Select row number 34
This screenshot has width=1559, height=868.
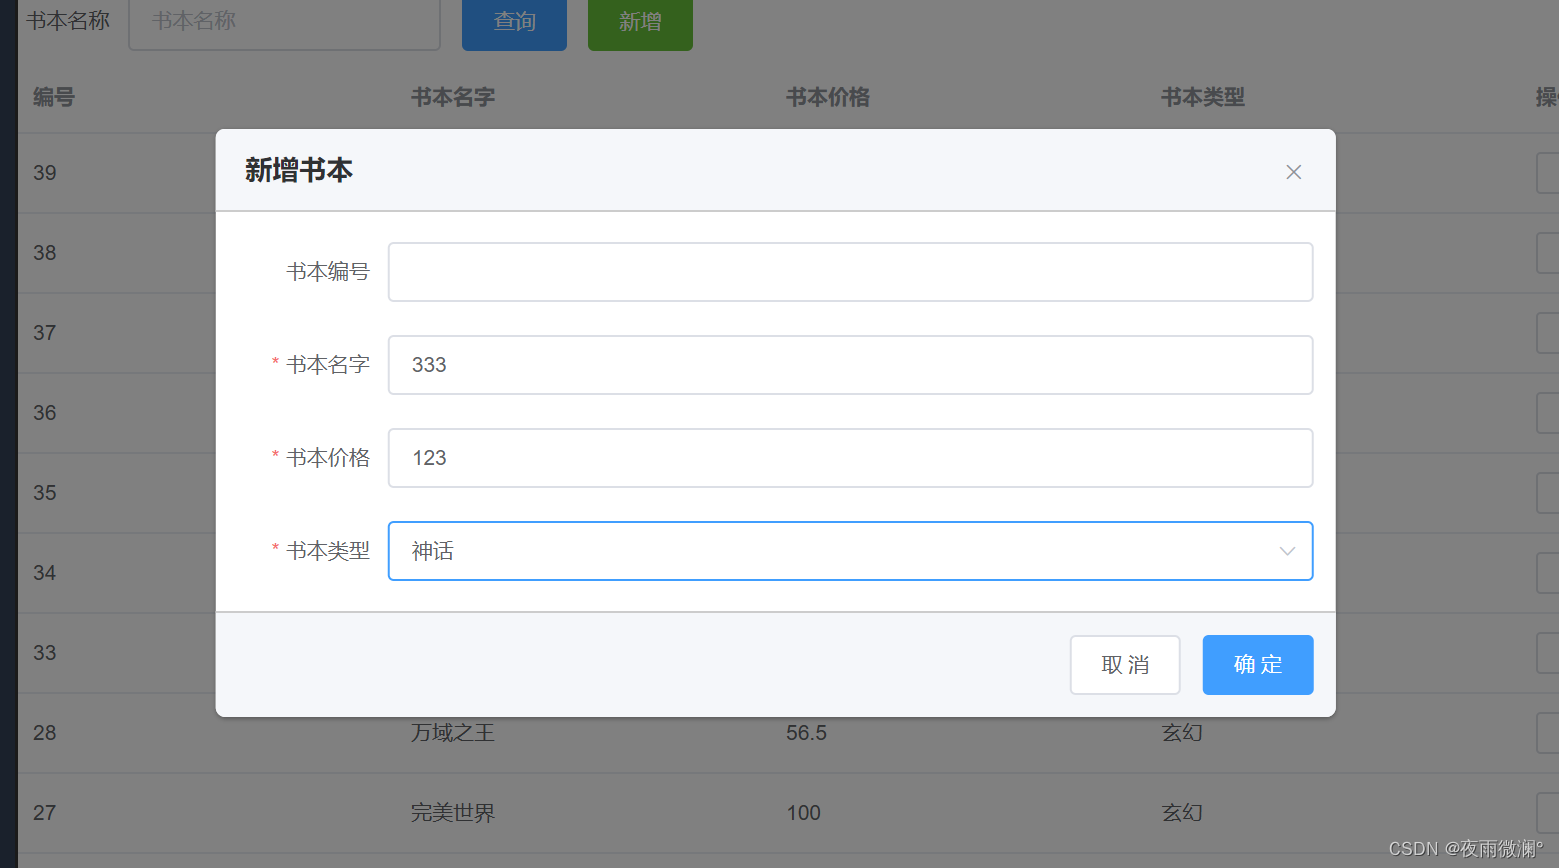coord(45,573)
